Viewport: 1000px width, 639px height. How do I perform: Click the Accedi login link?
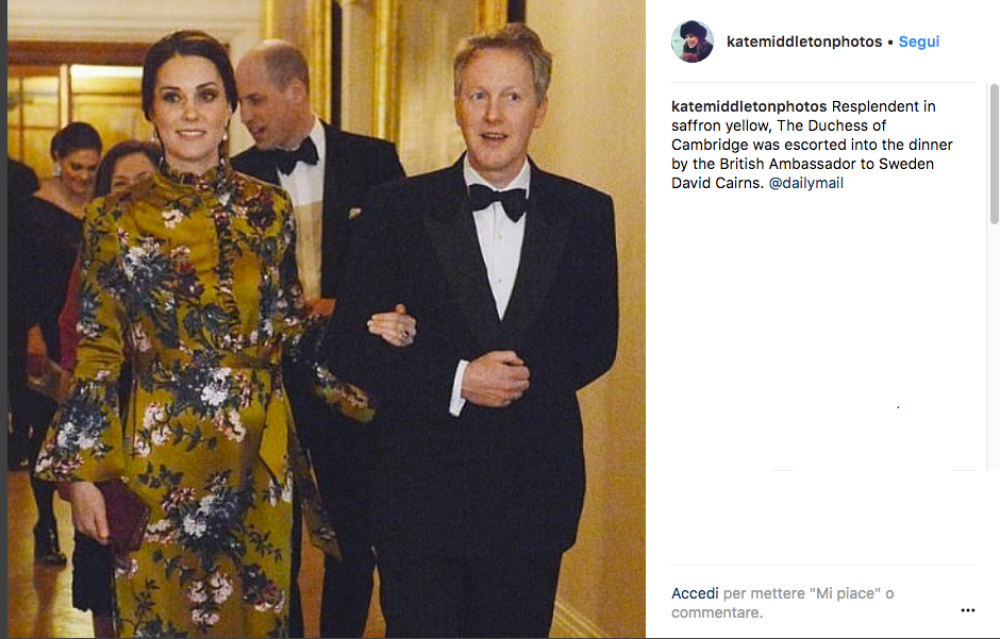tap(695, 594)
